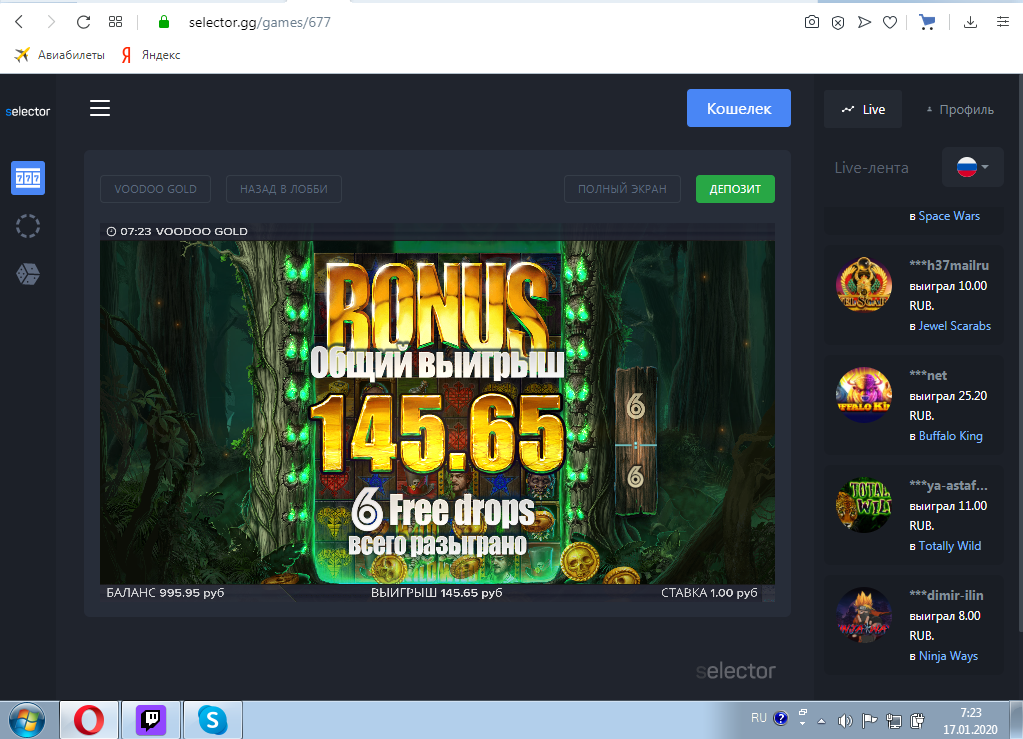This screenshot has height=739, width=1023.
Task: Click the power plug tray icon
Action: (917, 720)
